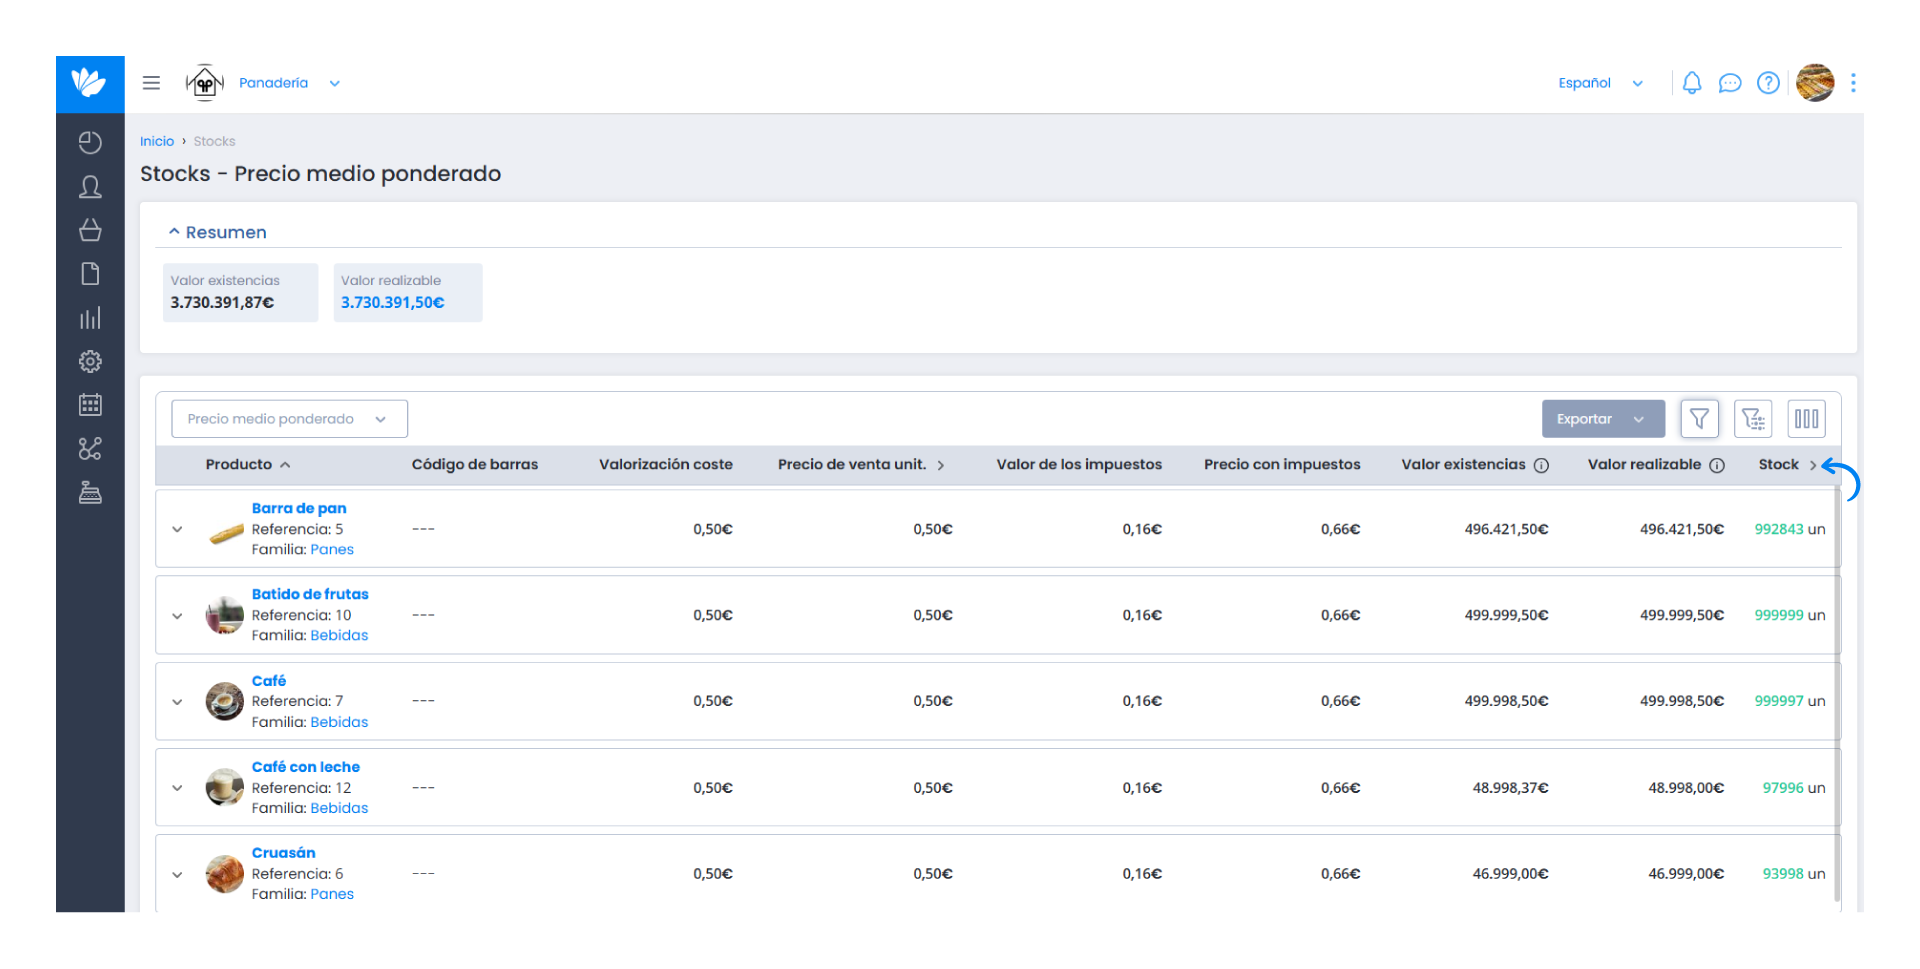Open the three-dot more options menu

pos(1853,83)
